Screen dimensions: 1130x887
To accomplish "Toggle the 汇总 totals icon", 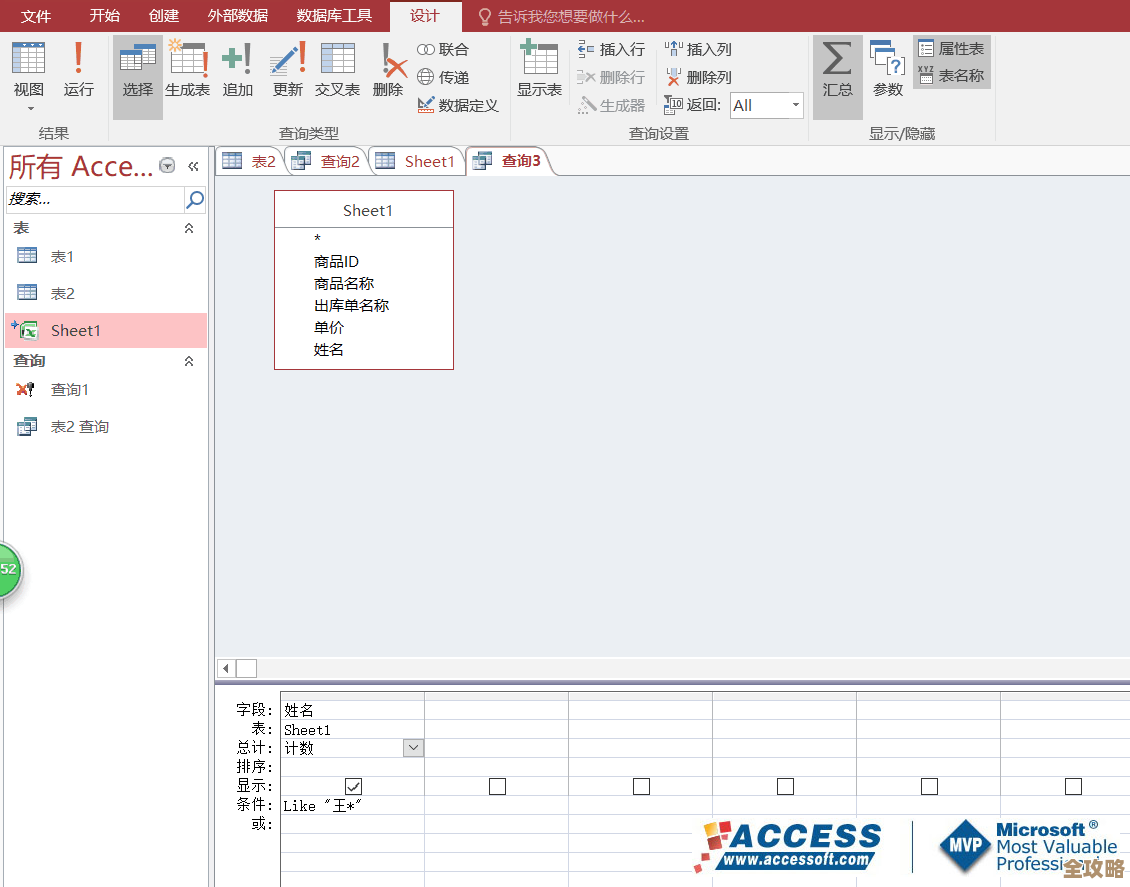I will 837,70.
